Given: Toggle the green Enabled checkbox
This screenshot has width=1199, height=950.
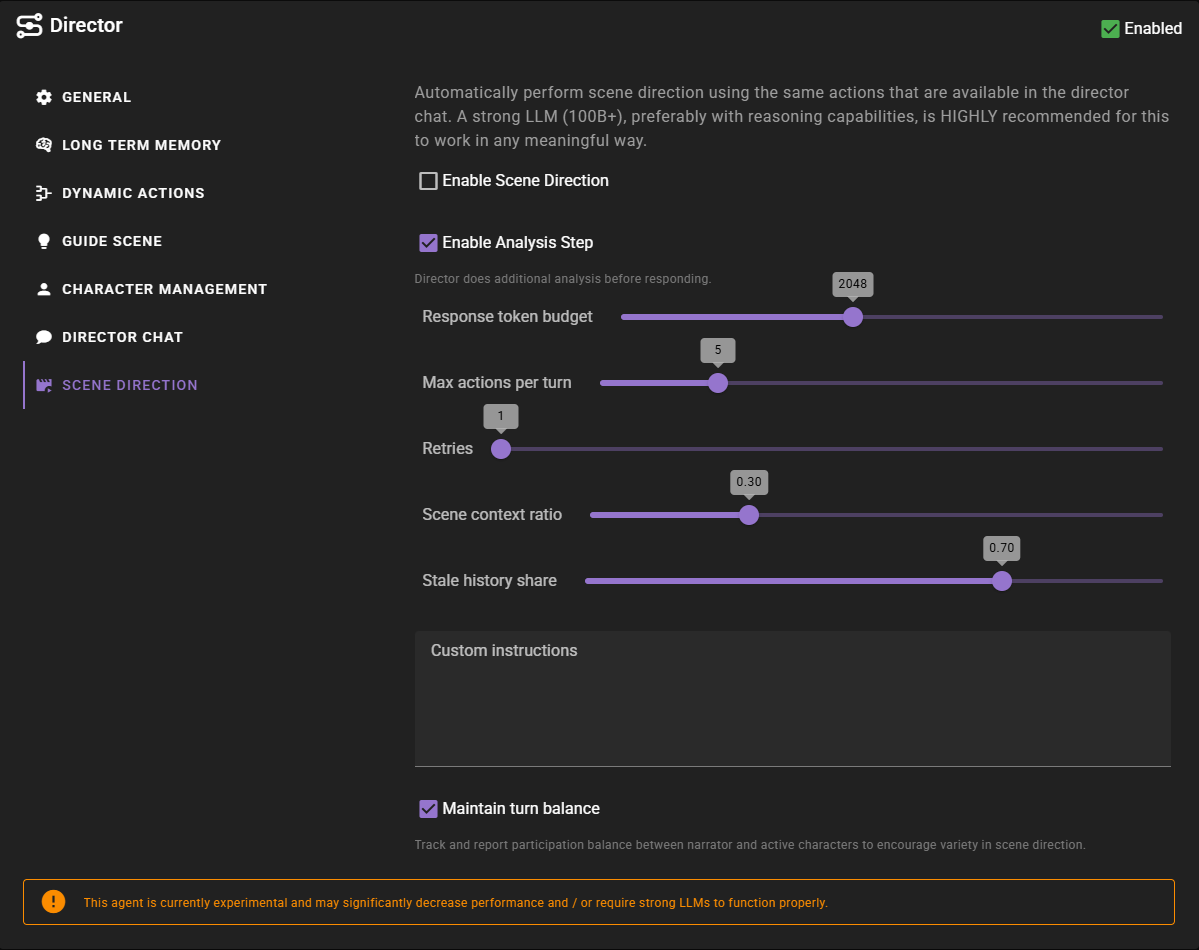Looking at the screenshot, I should point(1110,28).
